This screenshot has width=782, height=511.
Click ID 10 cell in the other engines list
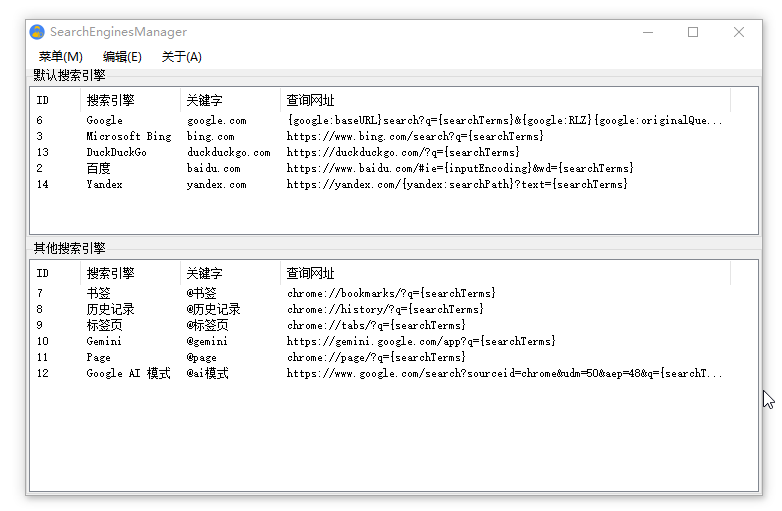tap(42, 341)
